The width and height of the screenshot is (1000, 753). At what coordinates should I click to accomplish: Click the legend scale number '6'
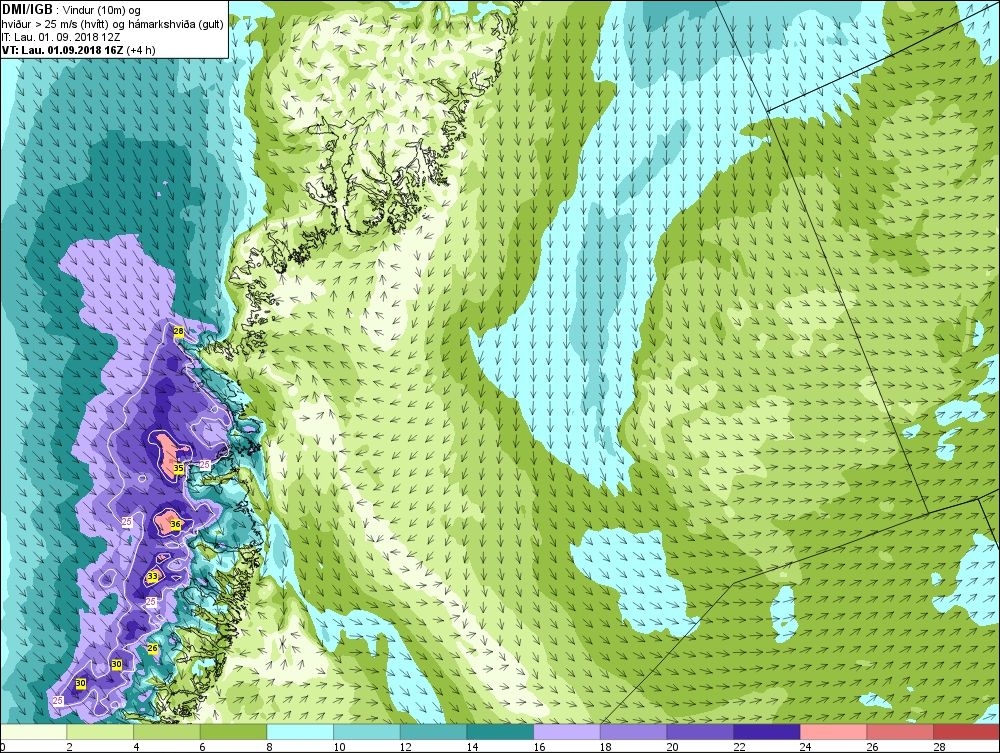[203, 747]
